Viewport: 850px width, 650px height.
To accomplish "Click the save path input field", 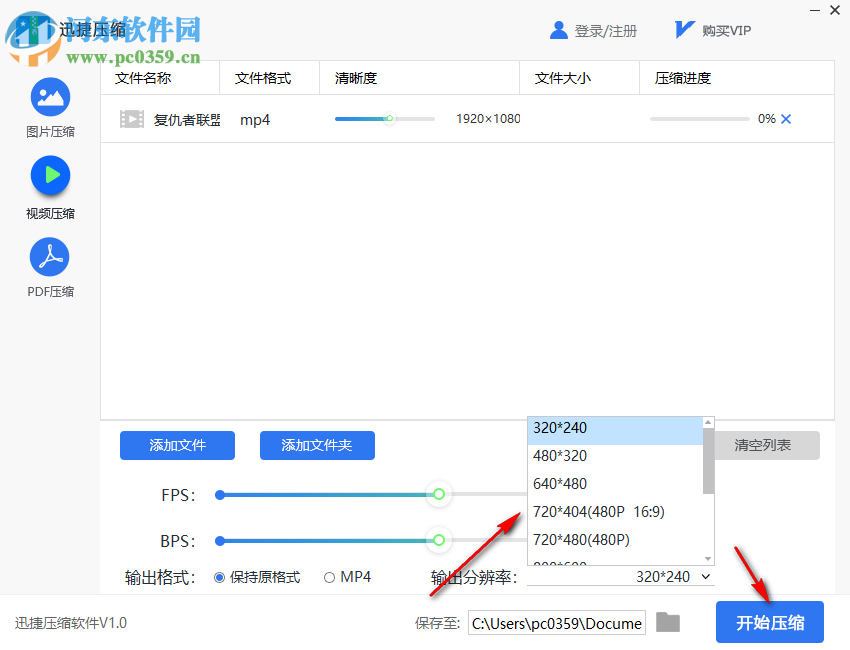I will [556, 622].
